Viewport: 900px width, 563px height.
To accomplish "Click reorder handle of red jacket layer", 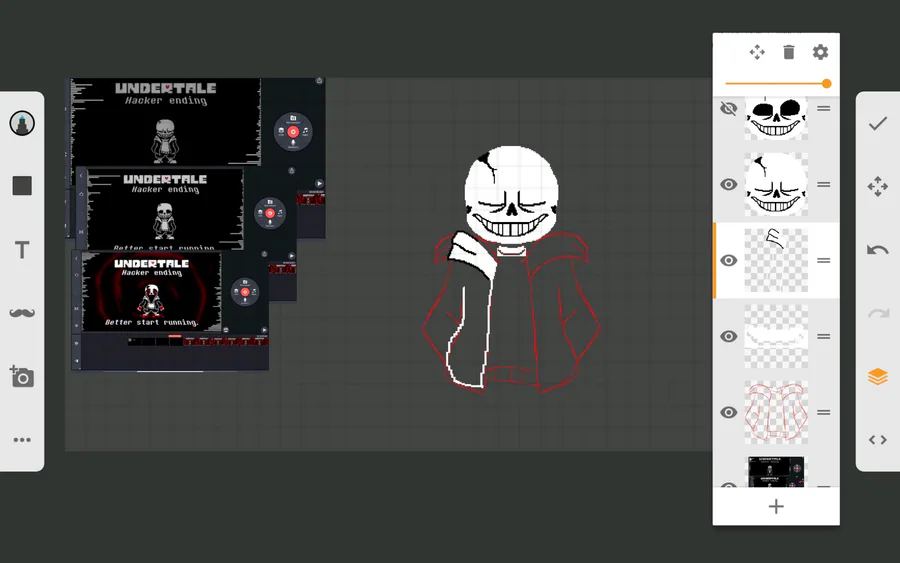I will 824,412.
